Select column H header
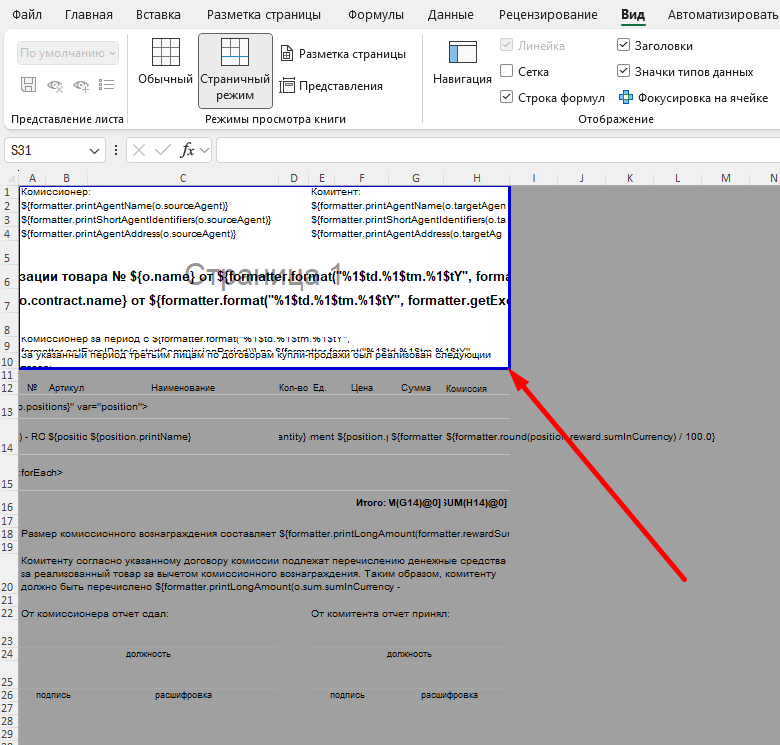Image resolution: width=780 pixels, height=745 pixels. click(x=477, y=178)
